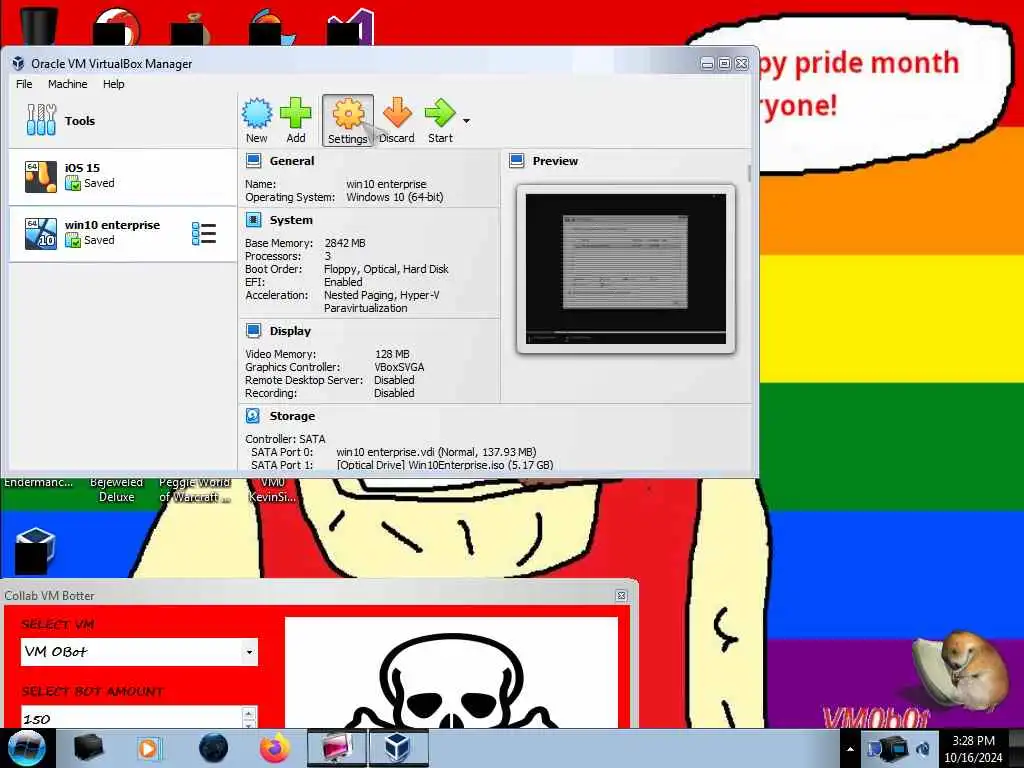Image resolution: width=1024 pixels, height=768 pixels.
Task: Click the taskbar clock showing 3:28 PM
Action: (973, 748)
